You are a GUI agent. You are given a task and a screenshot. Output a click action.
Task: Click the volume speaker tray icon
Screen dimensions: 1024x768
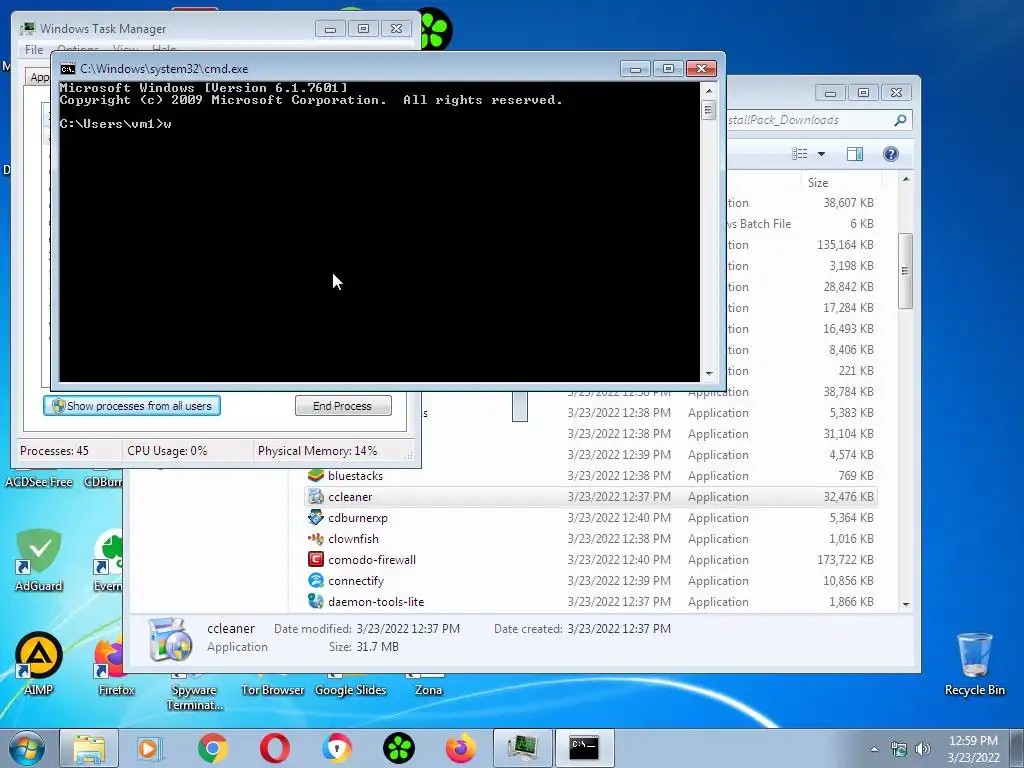pos(923,749)
